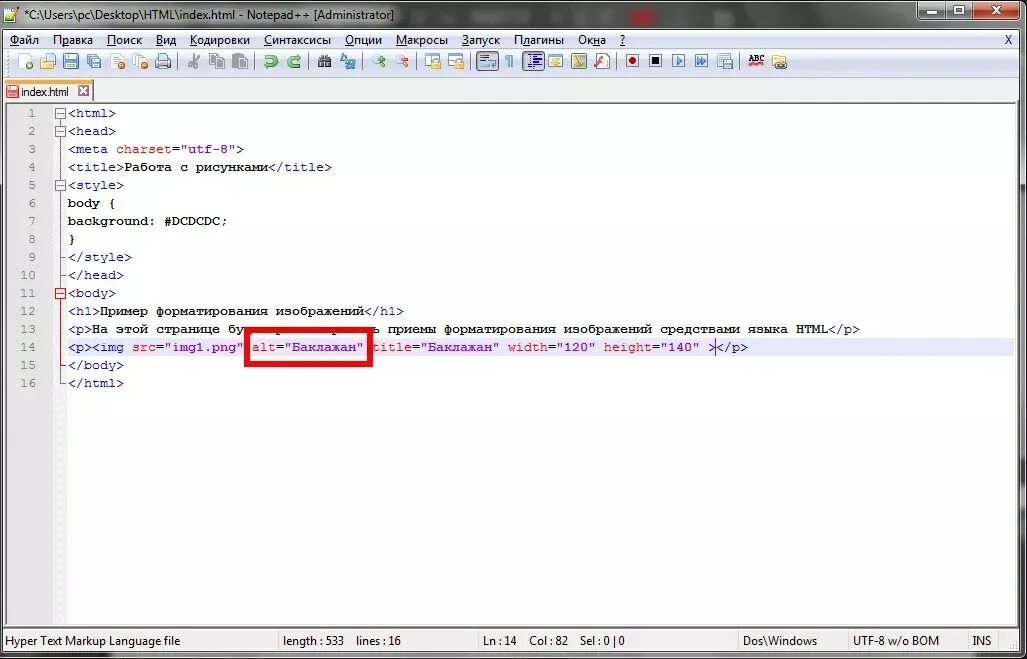The image size is (1027, 659).
Task: Click the Zoom In magnifier icon
Action: tap(379, 62)
